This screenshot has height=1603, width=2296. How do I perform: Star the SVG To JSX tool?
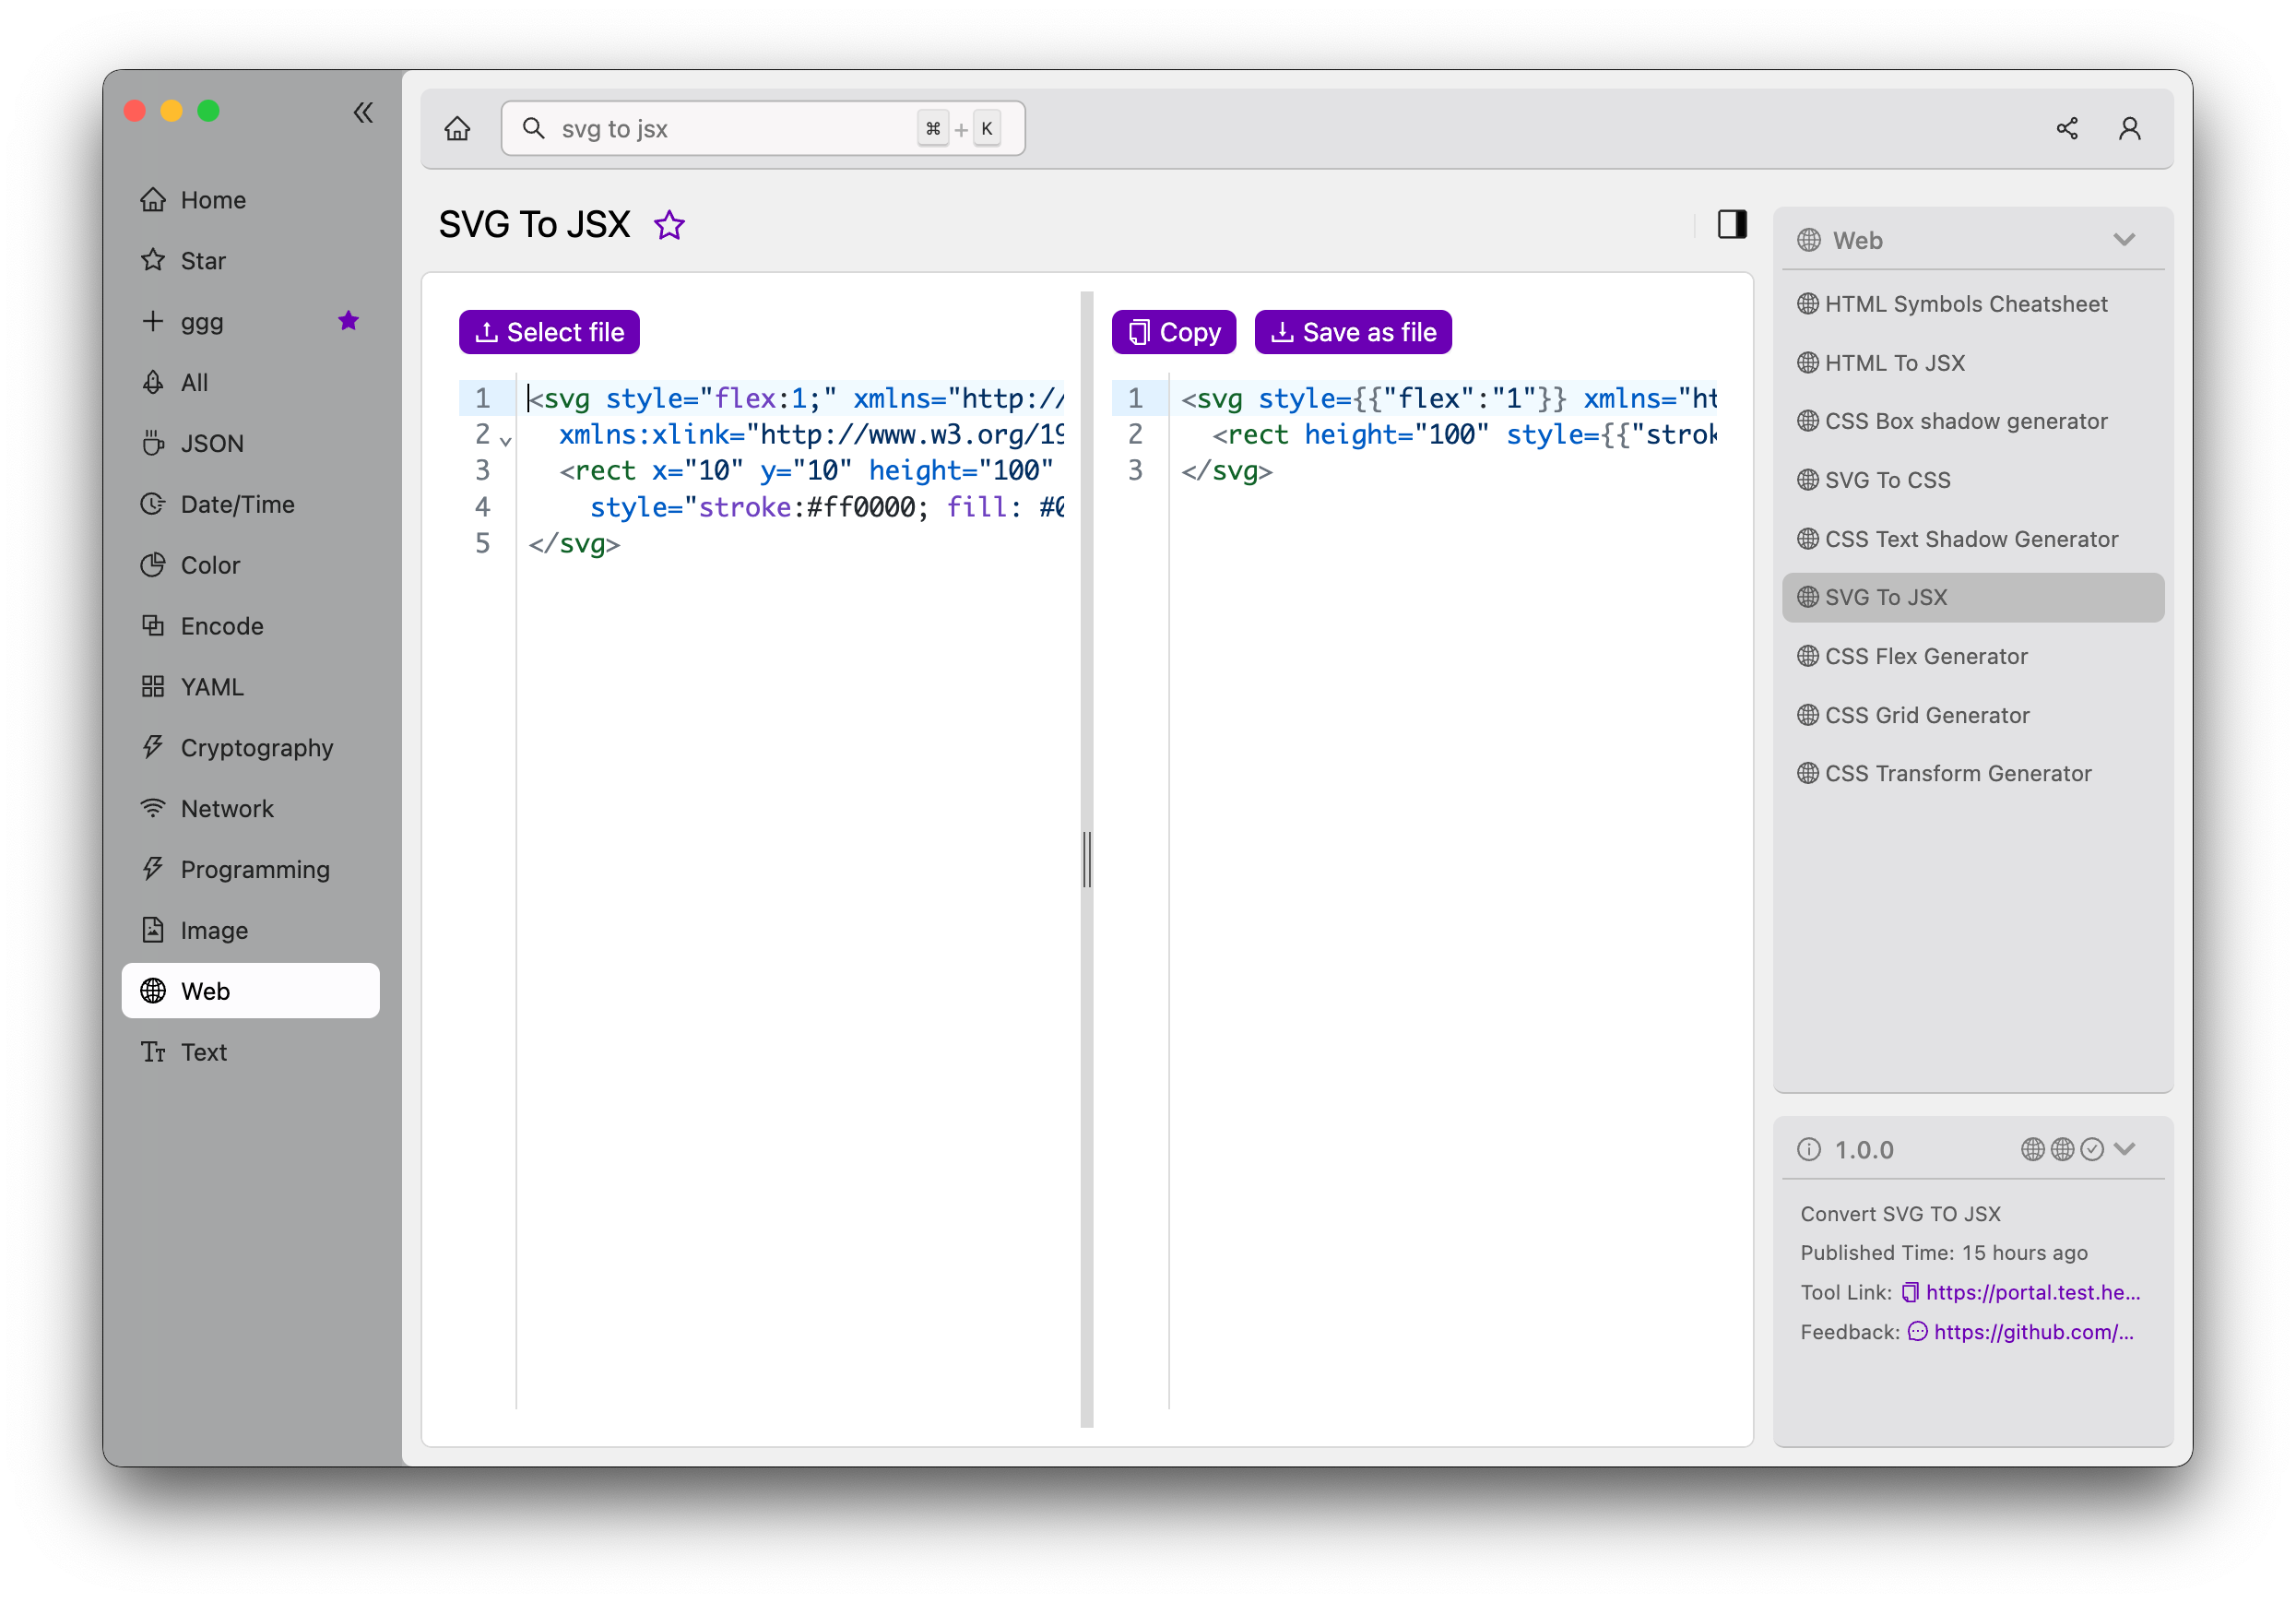click(669, 225)
